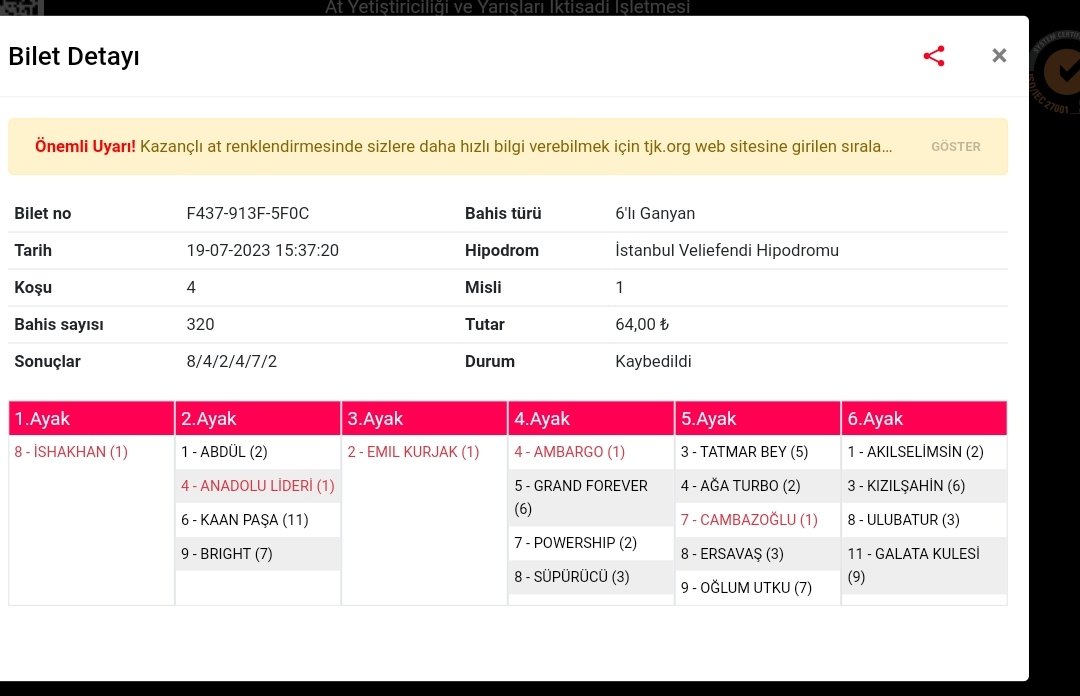Click İstanbul Veliefendi Hipodromu value

click(727, 250)
